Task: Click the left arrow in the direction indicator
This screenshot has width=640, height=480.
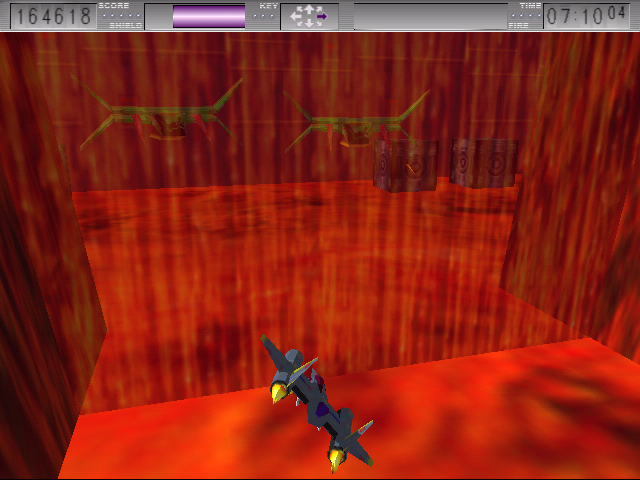Action: (296, 16)
